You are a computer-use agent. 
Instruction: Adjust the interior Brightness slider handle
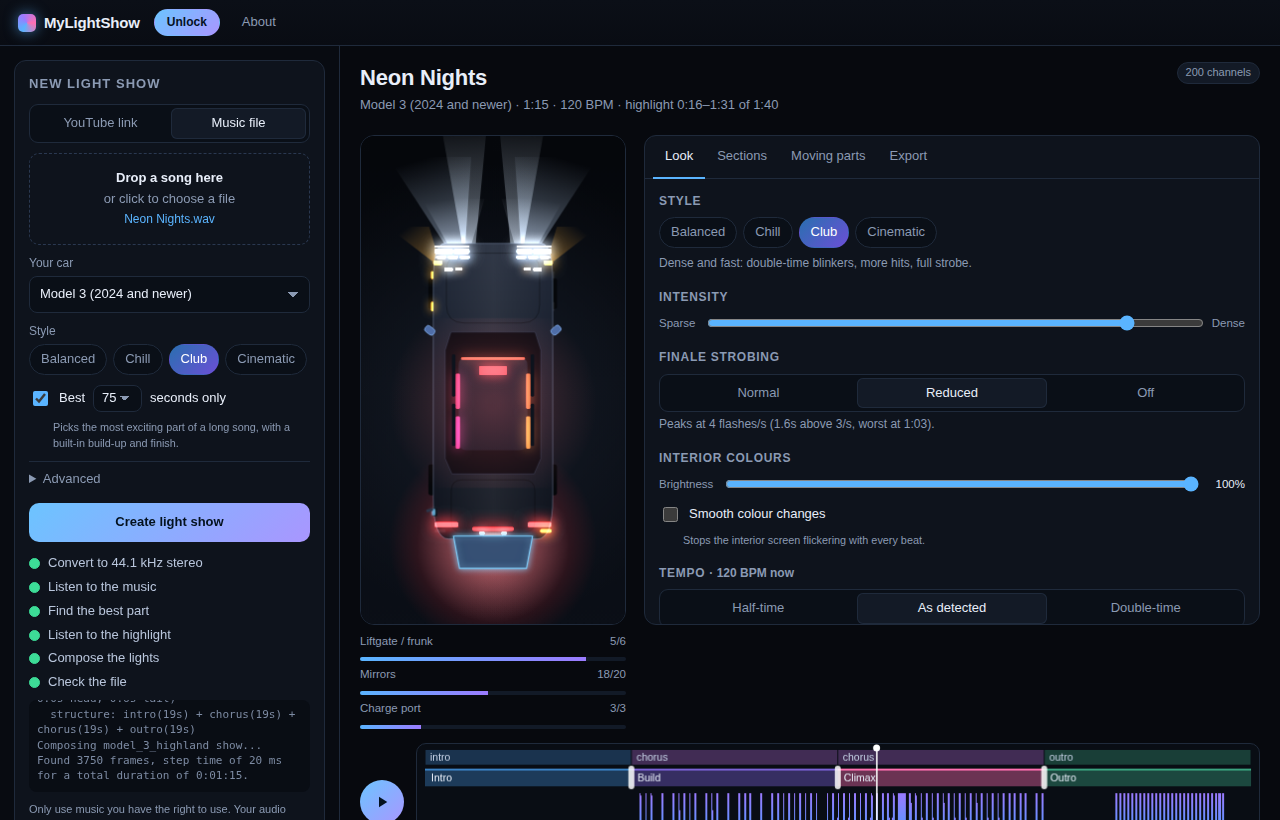1191,484
